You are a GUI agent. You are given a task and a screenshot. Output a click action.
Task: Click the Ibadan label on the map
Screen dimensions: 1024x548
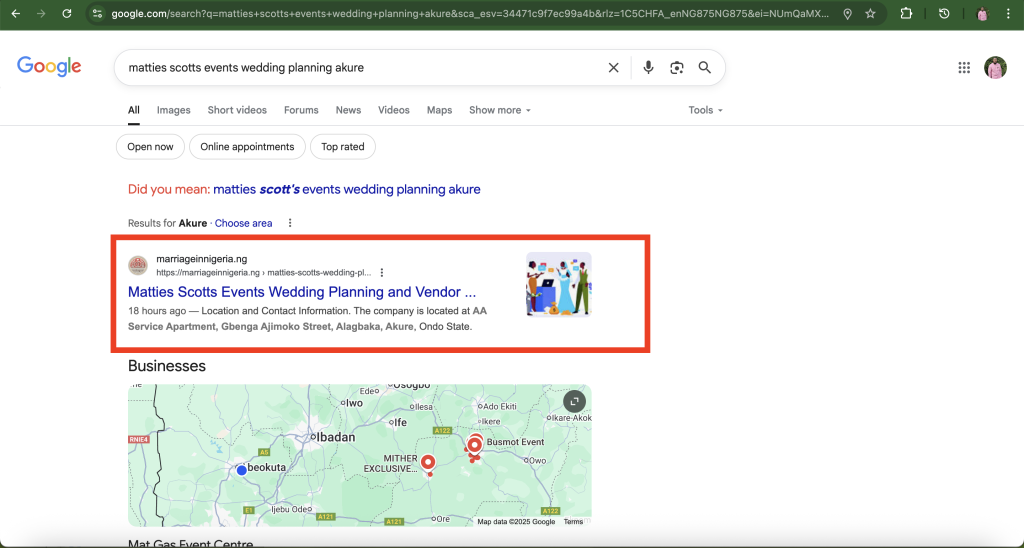click(x=336, y=438)
